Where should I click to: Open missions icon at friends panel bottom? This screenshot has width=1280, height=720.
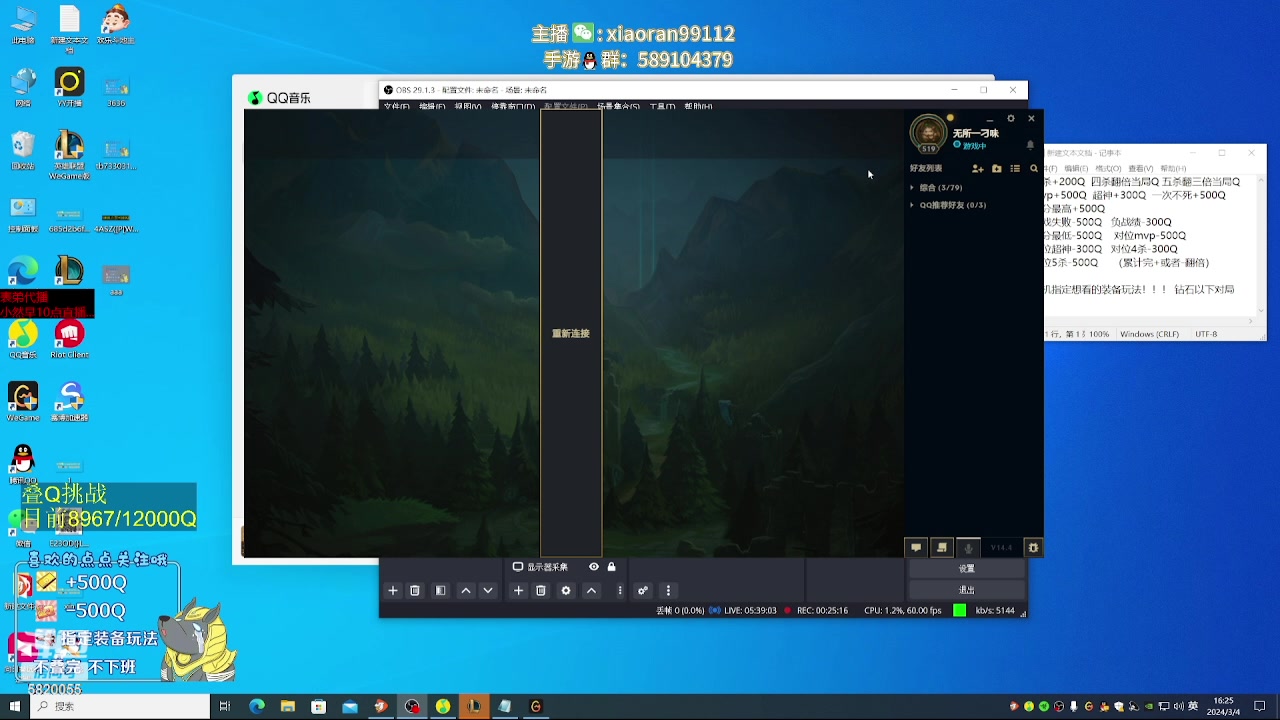coord(942,548)
